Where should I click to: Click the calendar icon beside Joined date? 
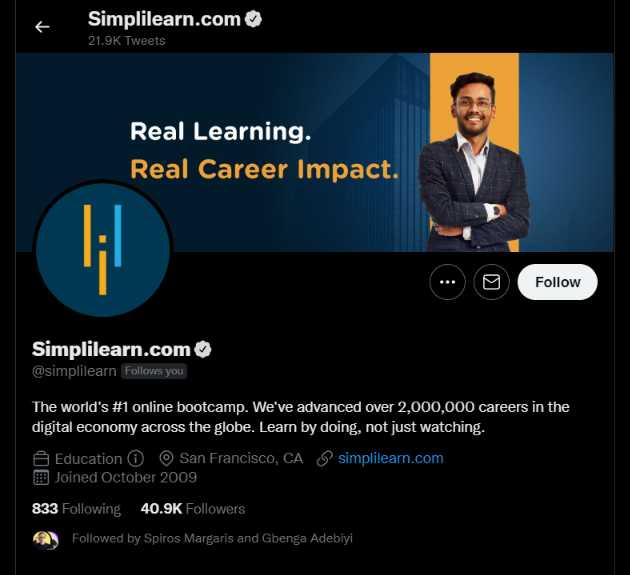point(41,477)
